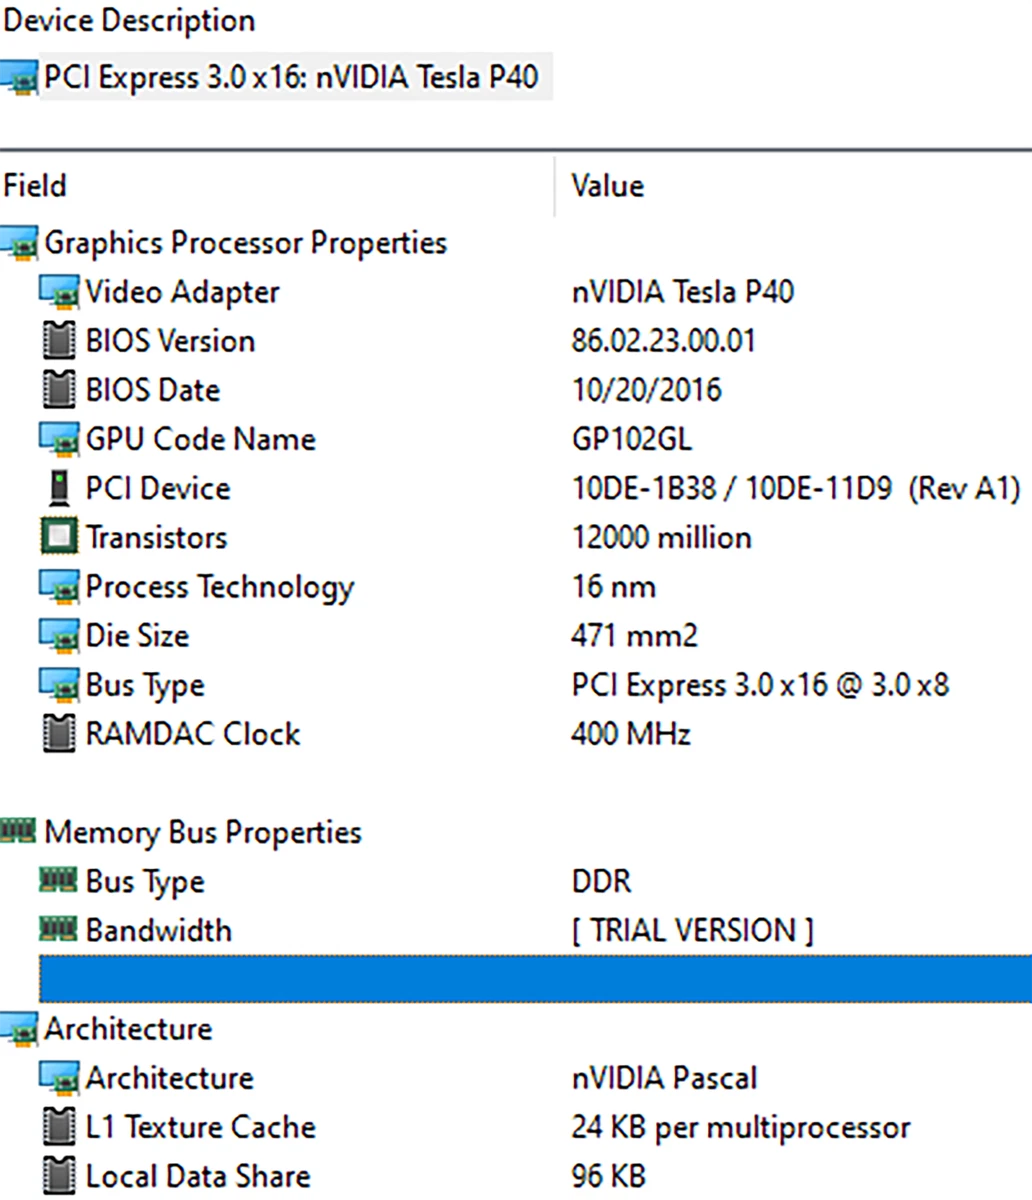Click the RAMDAC Clock chip icon
1032x1200 pixels.
click(60, 733)
